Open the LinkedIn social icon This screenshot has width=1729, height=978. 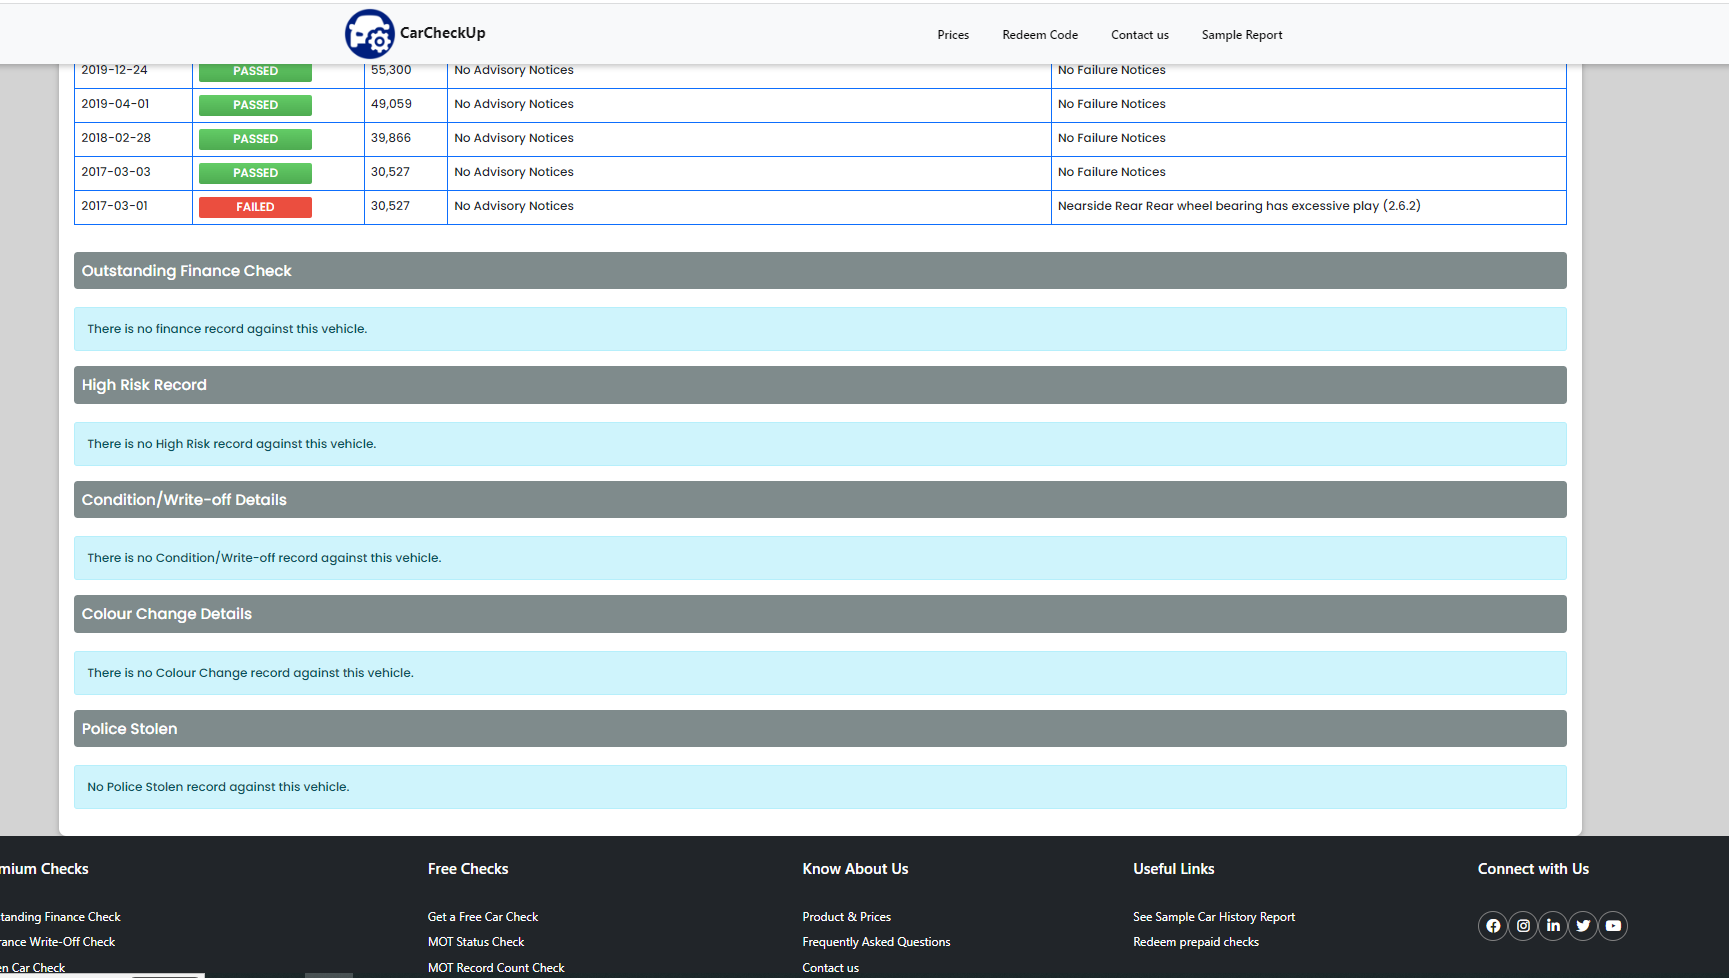[1553, 926]
